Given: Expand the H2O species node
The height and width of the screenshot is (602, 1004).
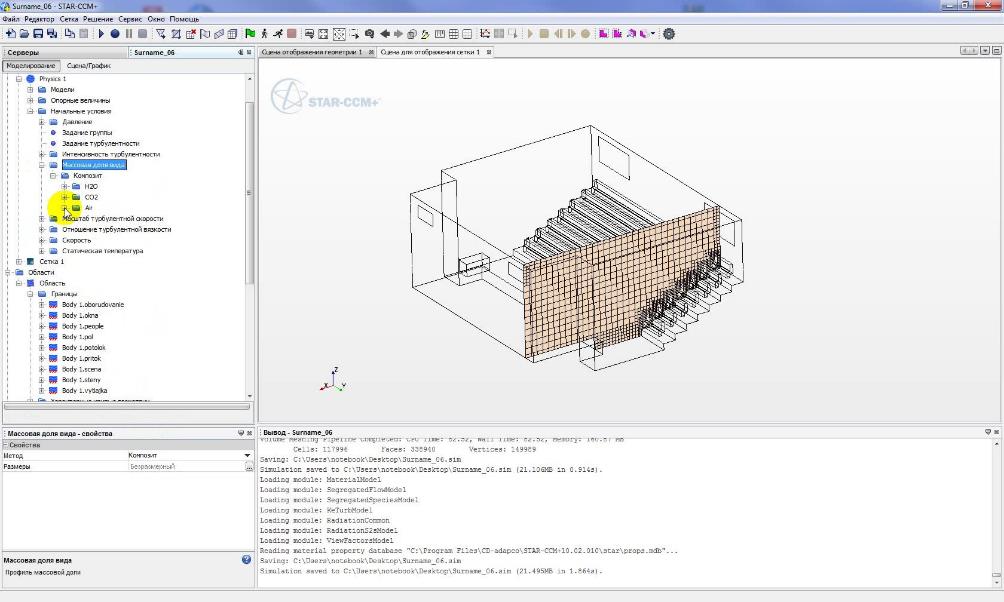Looking at the screenshot, I should tap(64, 186).
